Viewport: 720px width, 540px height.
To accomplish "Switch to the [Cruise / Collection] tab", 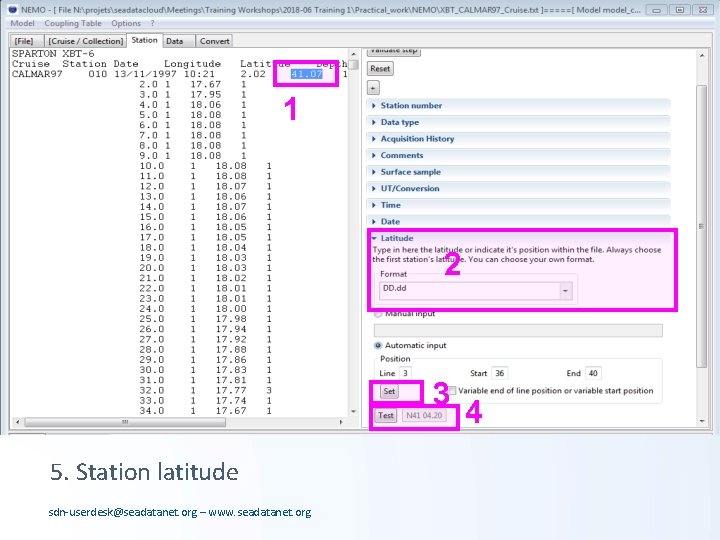I will coord(86,41).
